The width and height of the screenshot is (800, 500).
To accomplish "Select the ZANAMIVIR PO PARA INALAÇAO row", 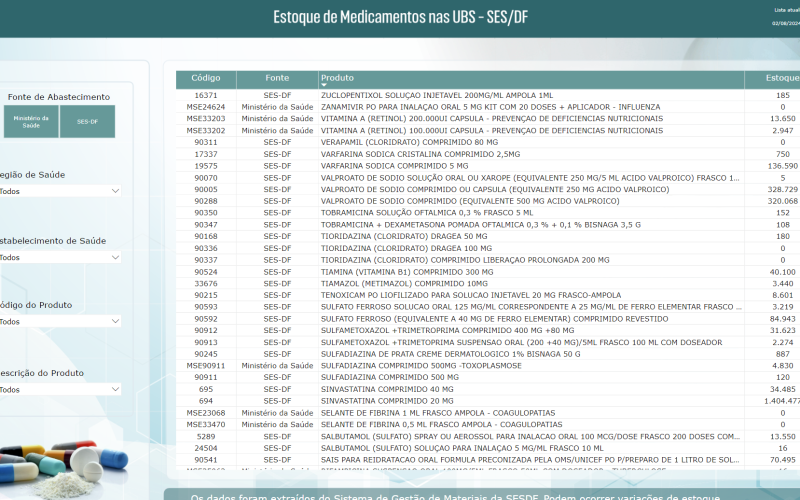I will (488, 107).
